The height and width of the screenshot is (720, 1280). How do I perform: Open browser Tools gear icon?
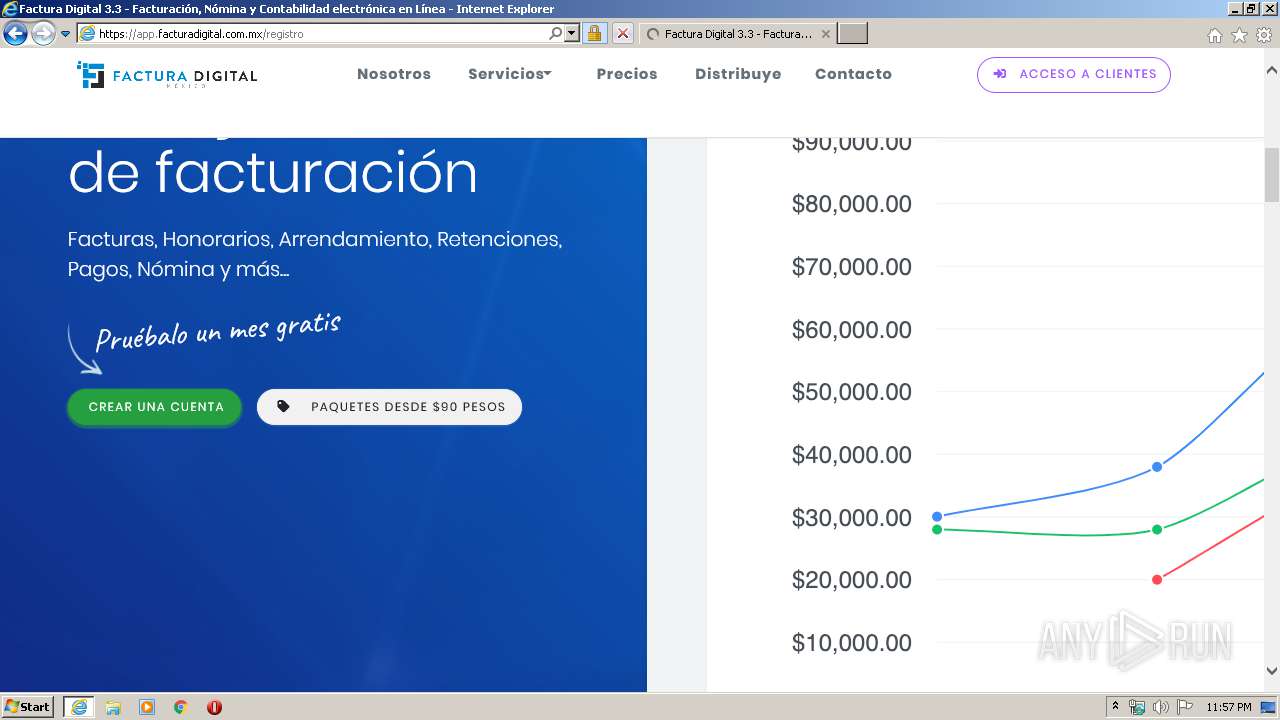pos(1264,35)
